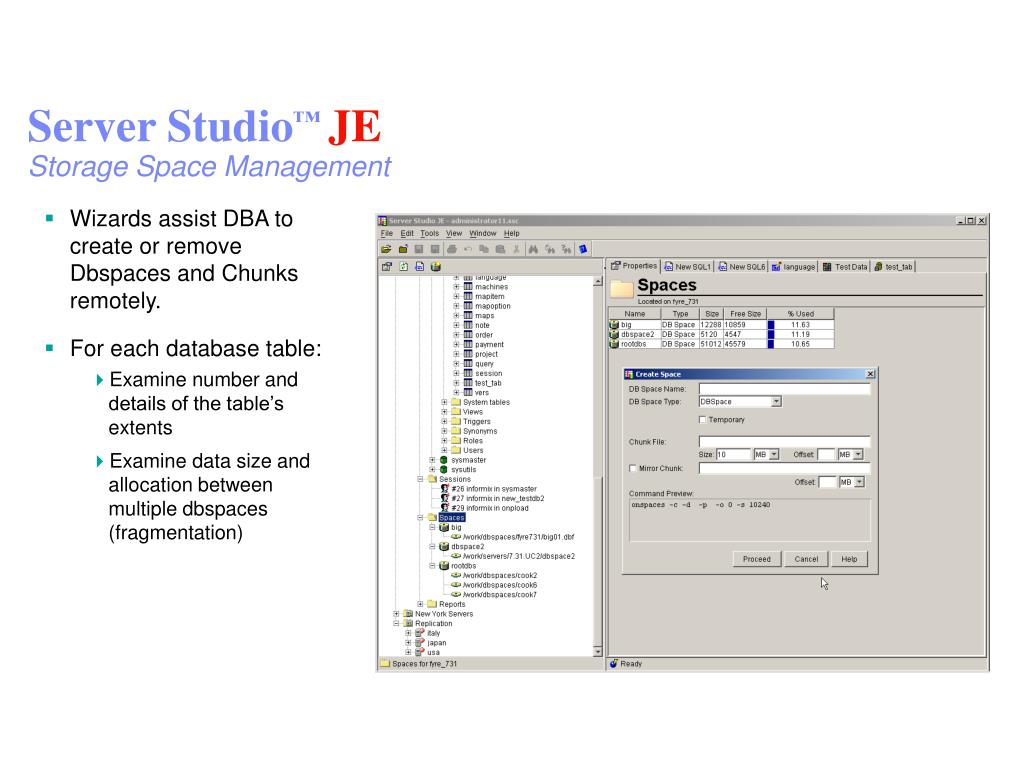Open the Size unit MB dropdown
The height and width of the screenshot is (768, 1024).
coord(774,455)
